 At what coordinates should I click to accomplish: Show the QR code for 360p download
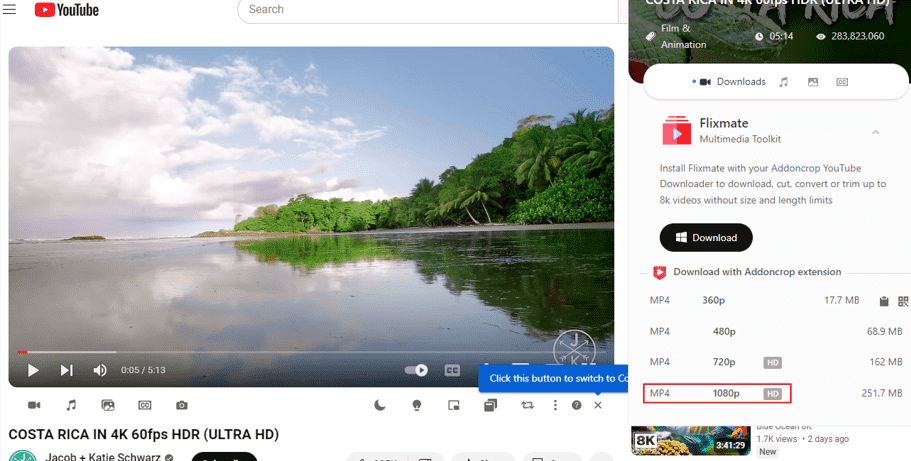(x=902, y=301)
